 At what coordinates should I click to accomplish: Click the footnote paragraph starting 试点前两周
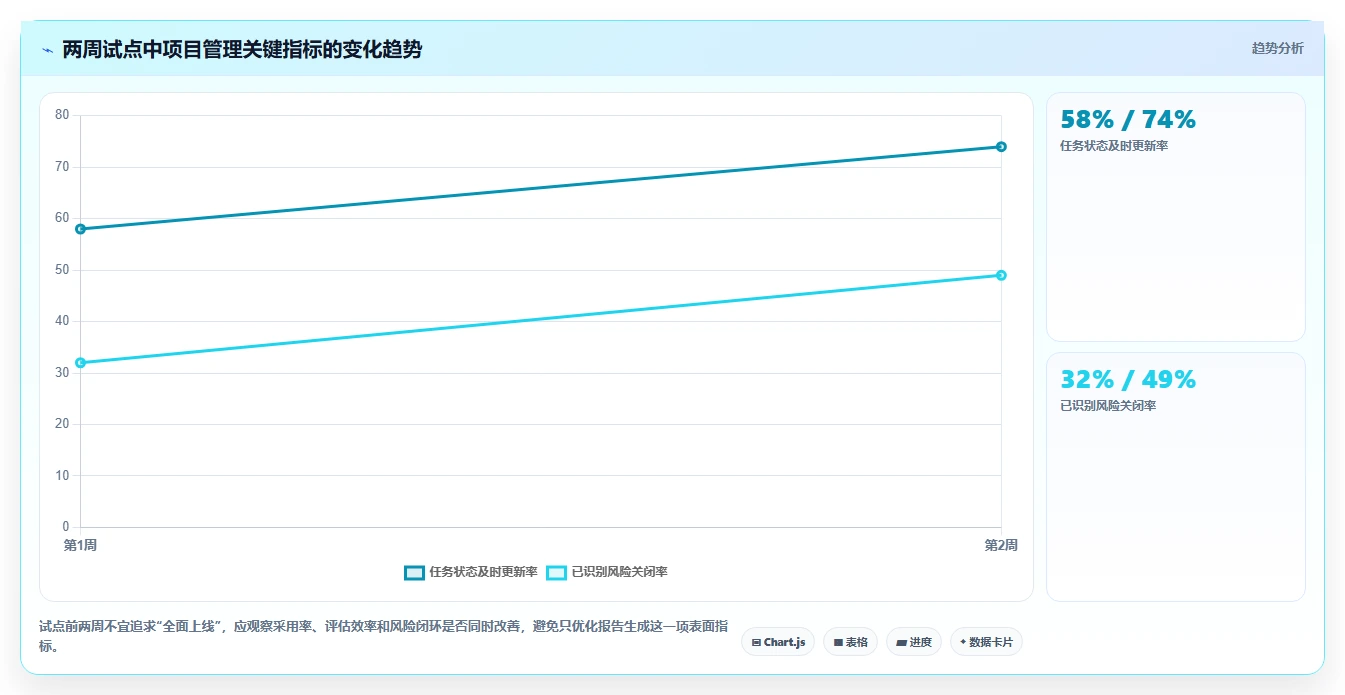tap(383, 636)
